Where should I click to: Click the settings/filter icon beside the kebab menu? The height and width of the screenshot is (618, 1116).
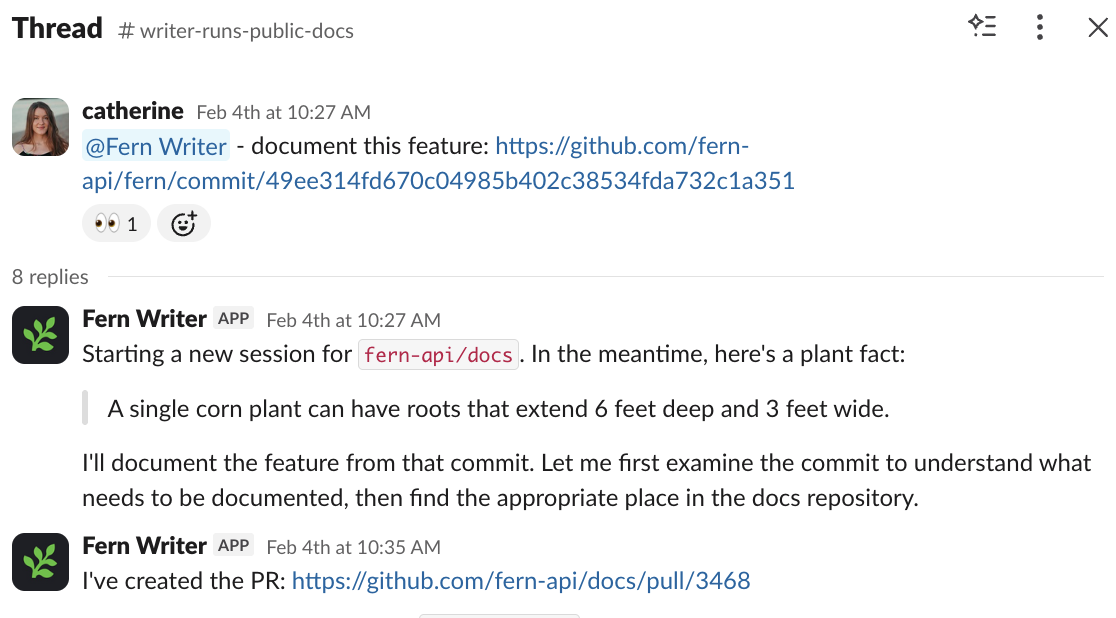click(983, 27)
